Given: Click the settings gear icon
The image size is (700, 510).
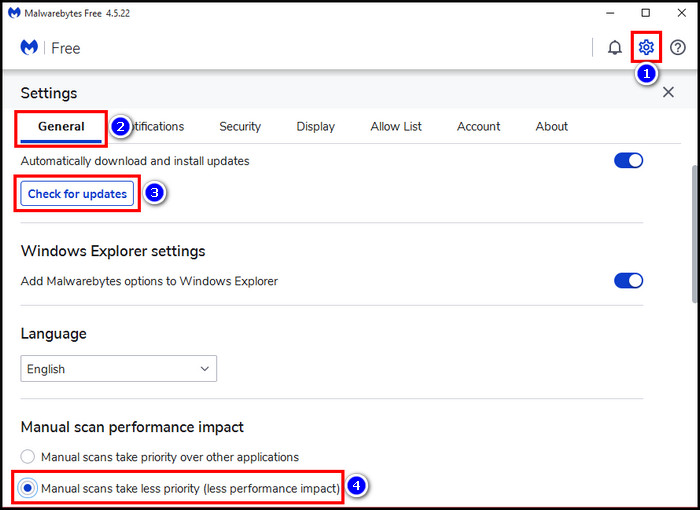Looking at the screenshot, I should tap(646, 47).
